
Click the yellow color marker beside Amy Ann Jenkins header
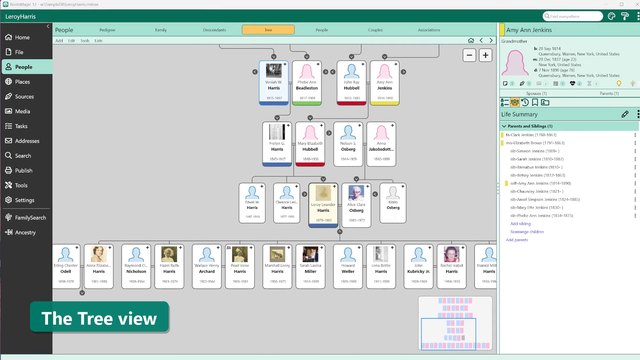coord(502,30)
